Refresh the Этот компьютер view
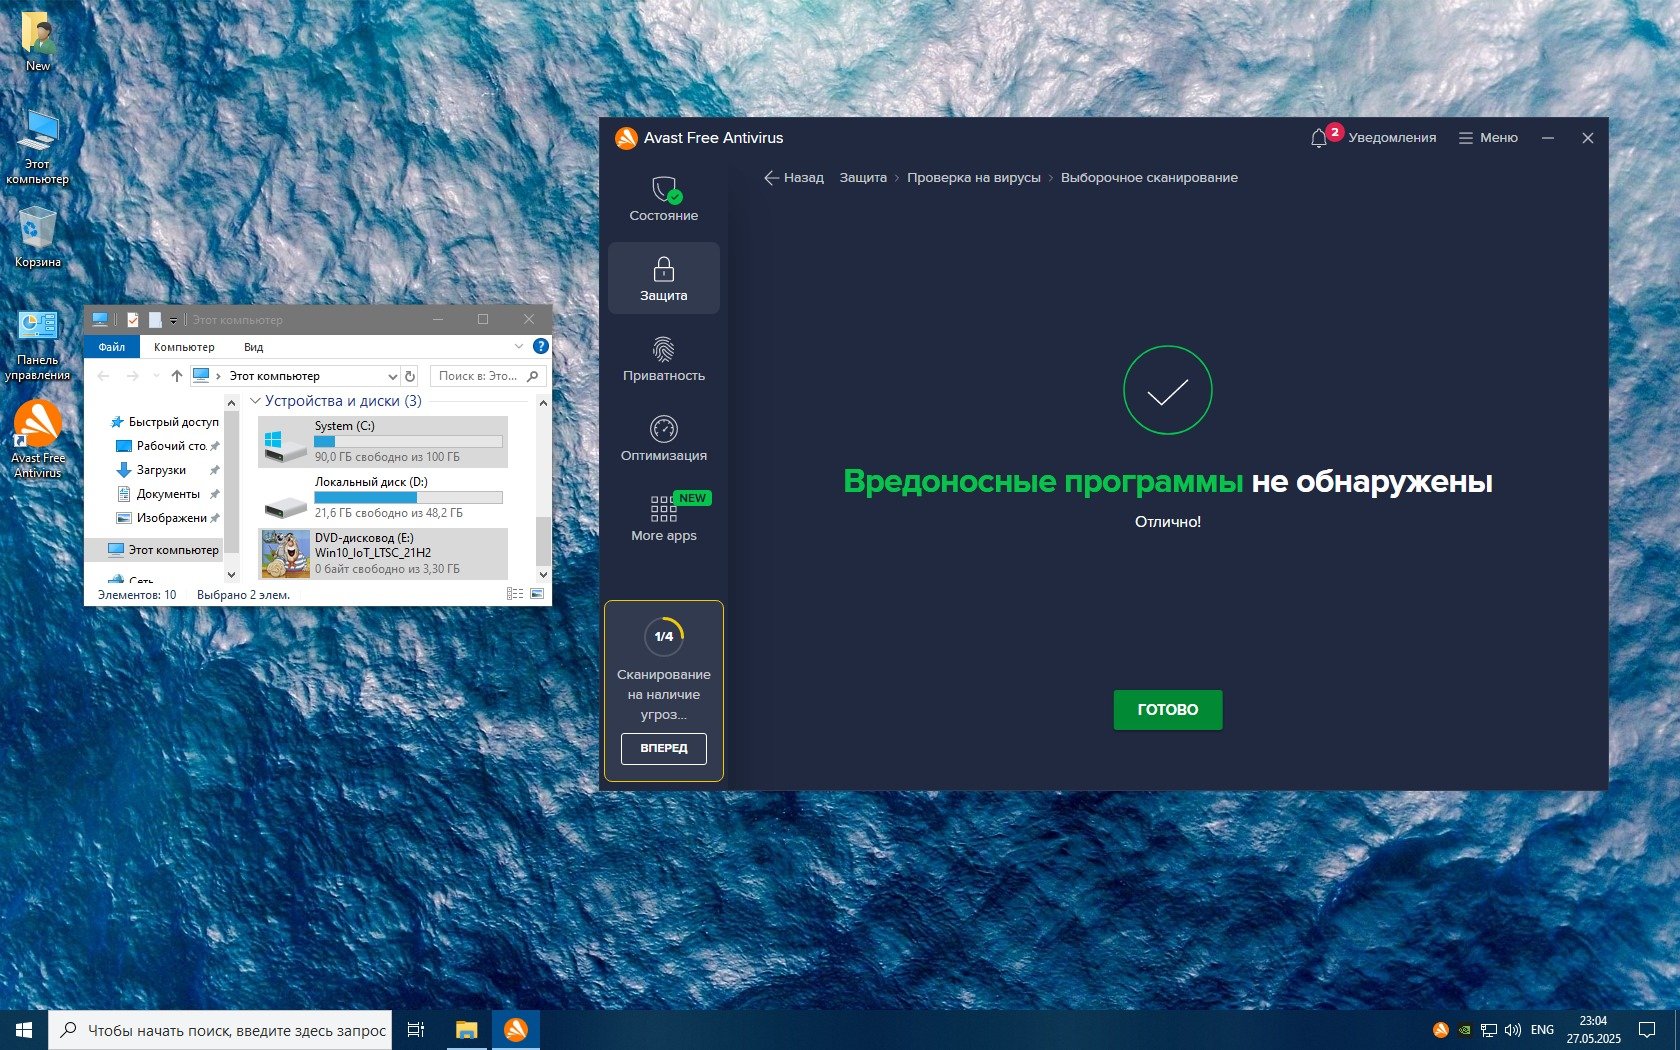The width and height of the screenshot is (1680, 1050). [x=410, y=376]
